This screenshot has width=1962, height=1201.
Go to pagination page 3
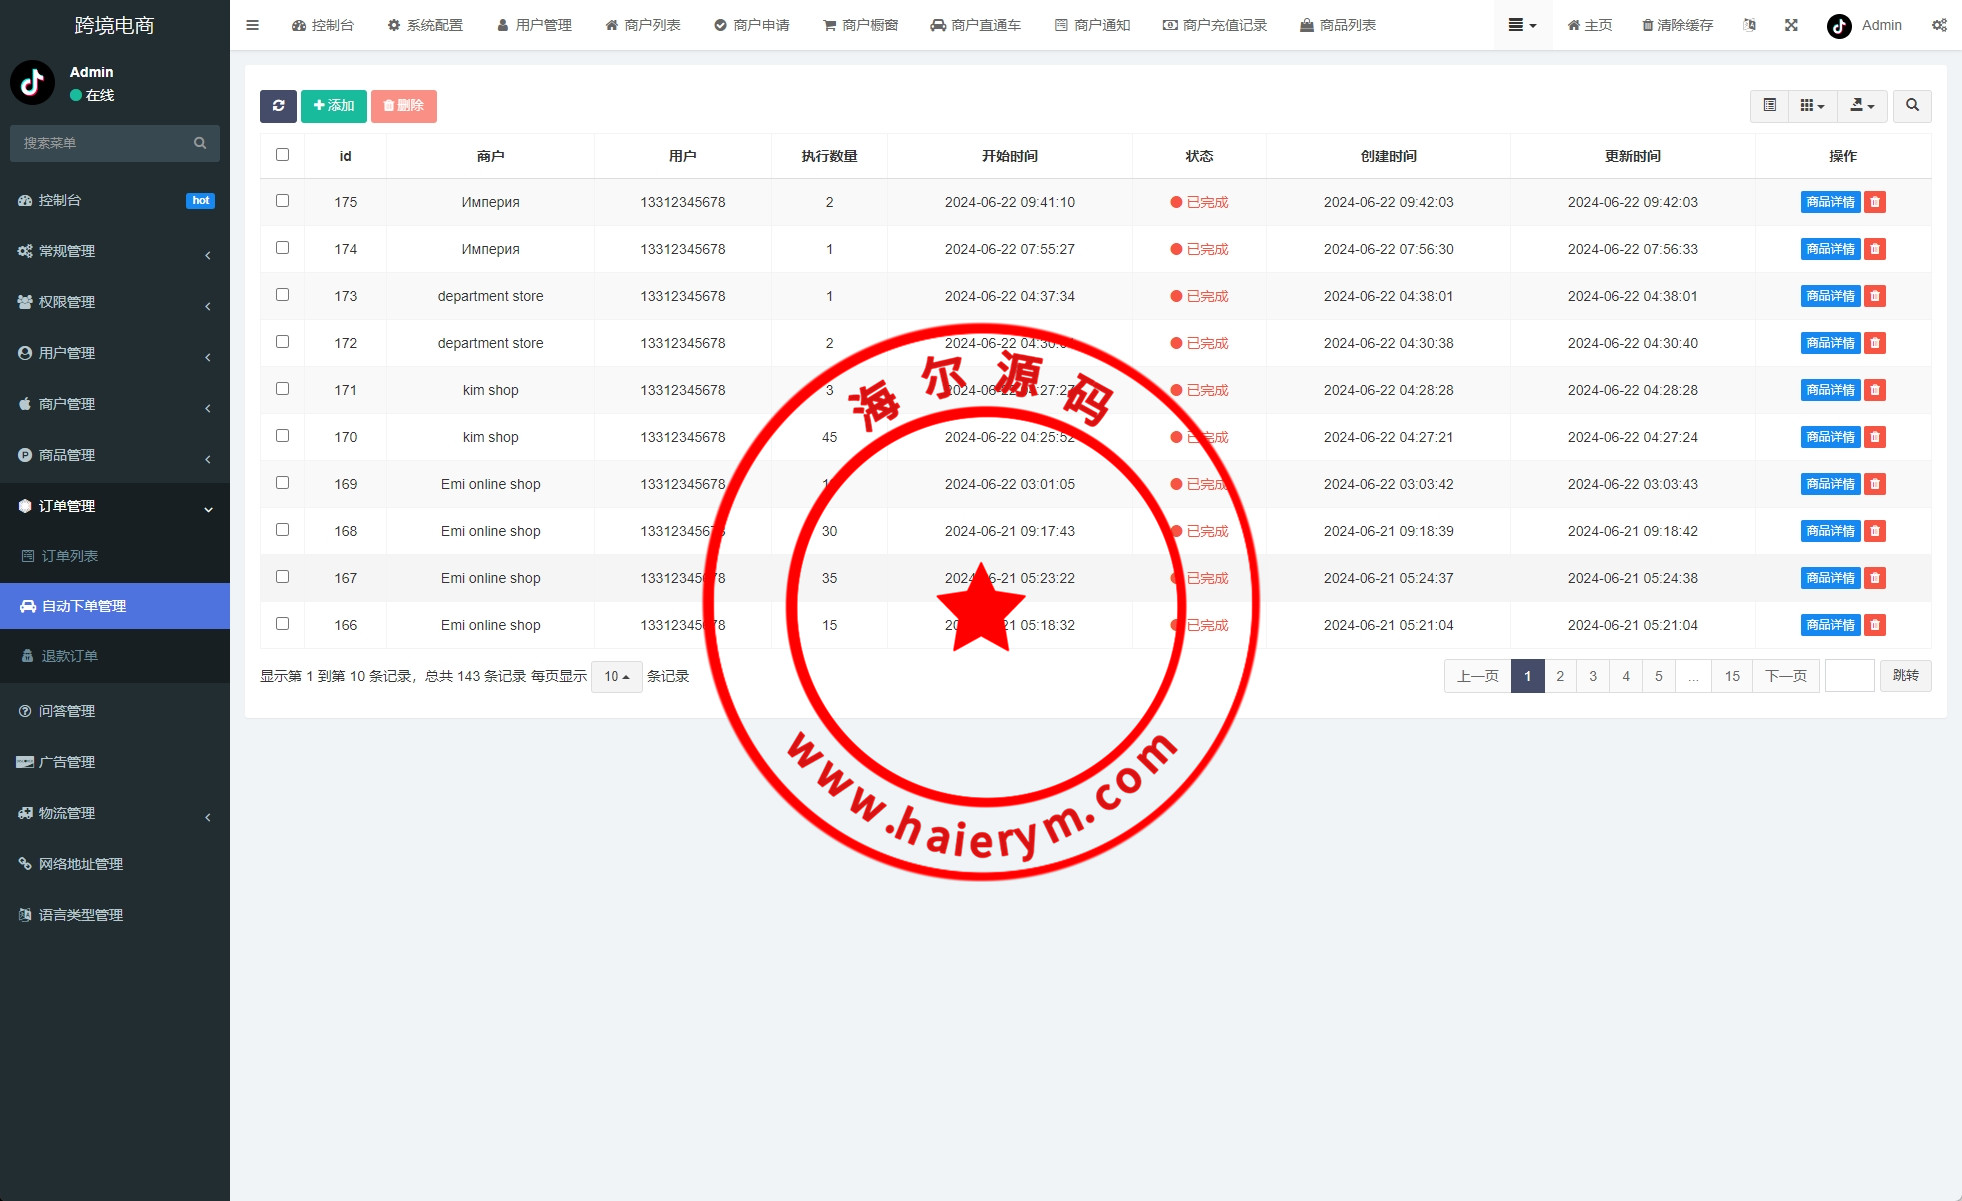tap(1593, 676)
